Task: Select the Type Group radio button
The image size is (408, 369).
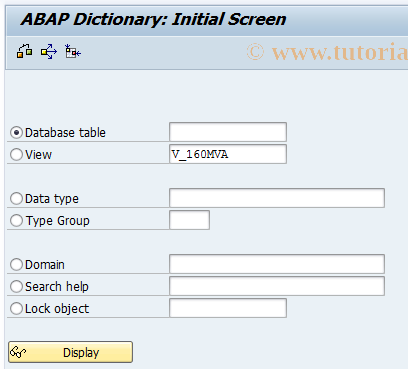Action: [16, 221]
